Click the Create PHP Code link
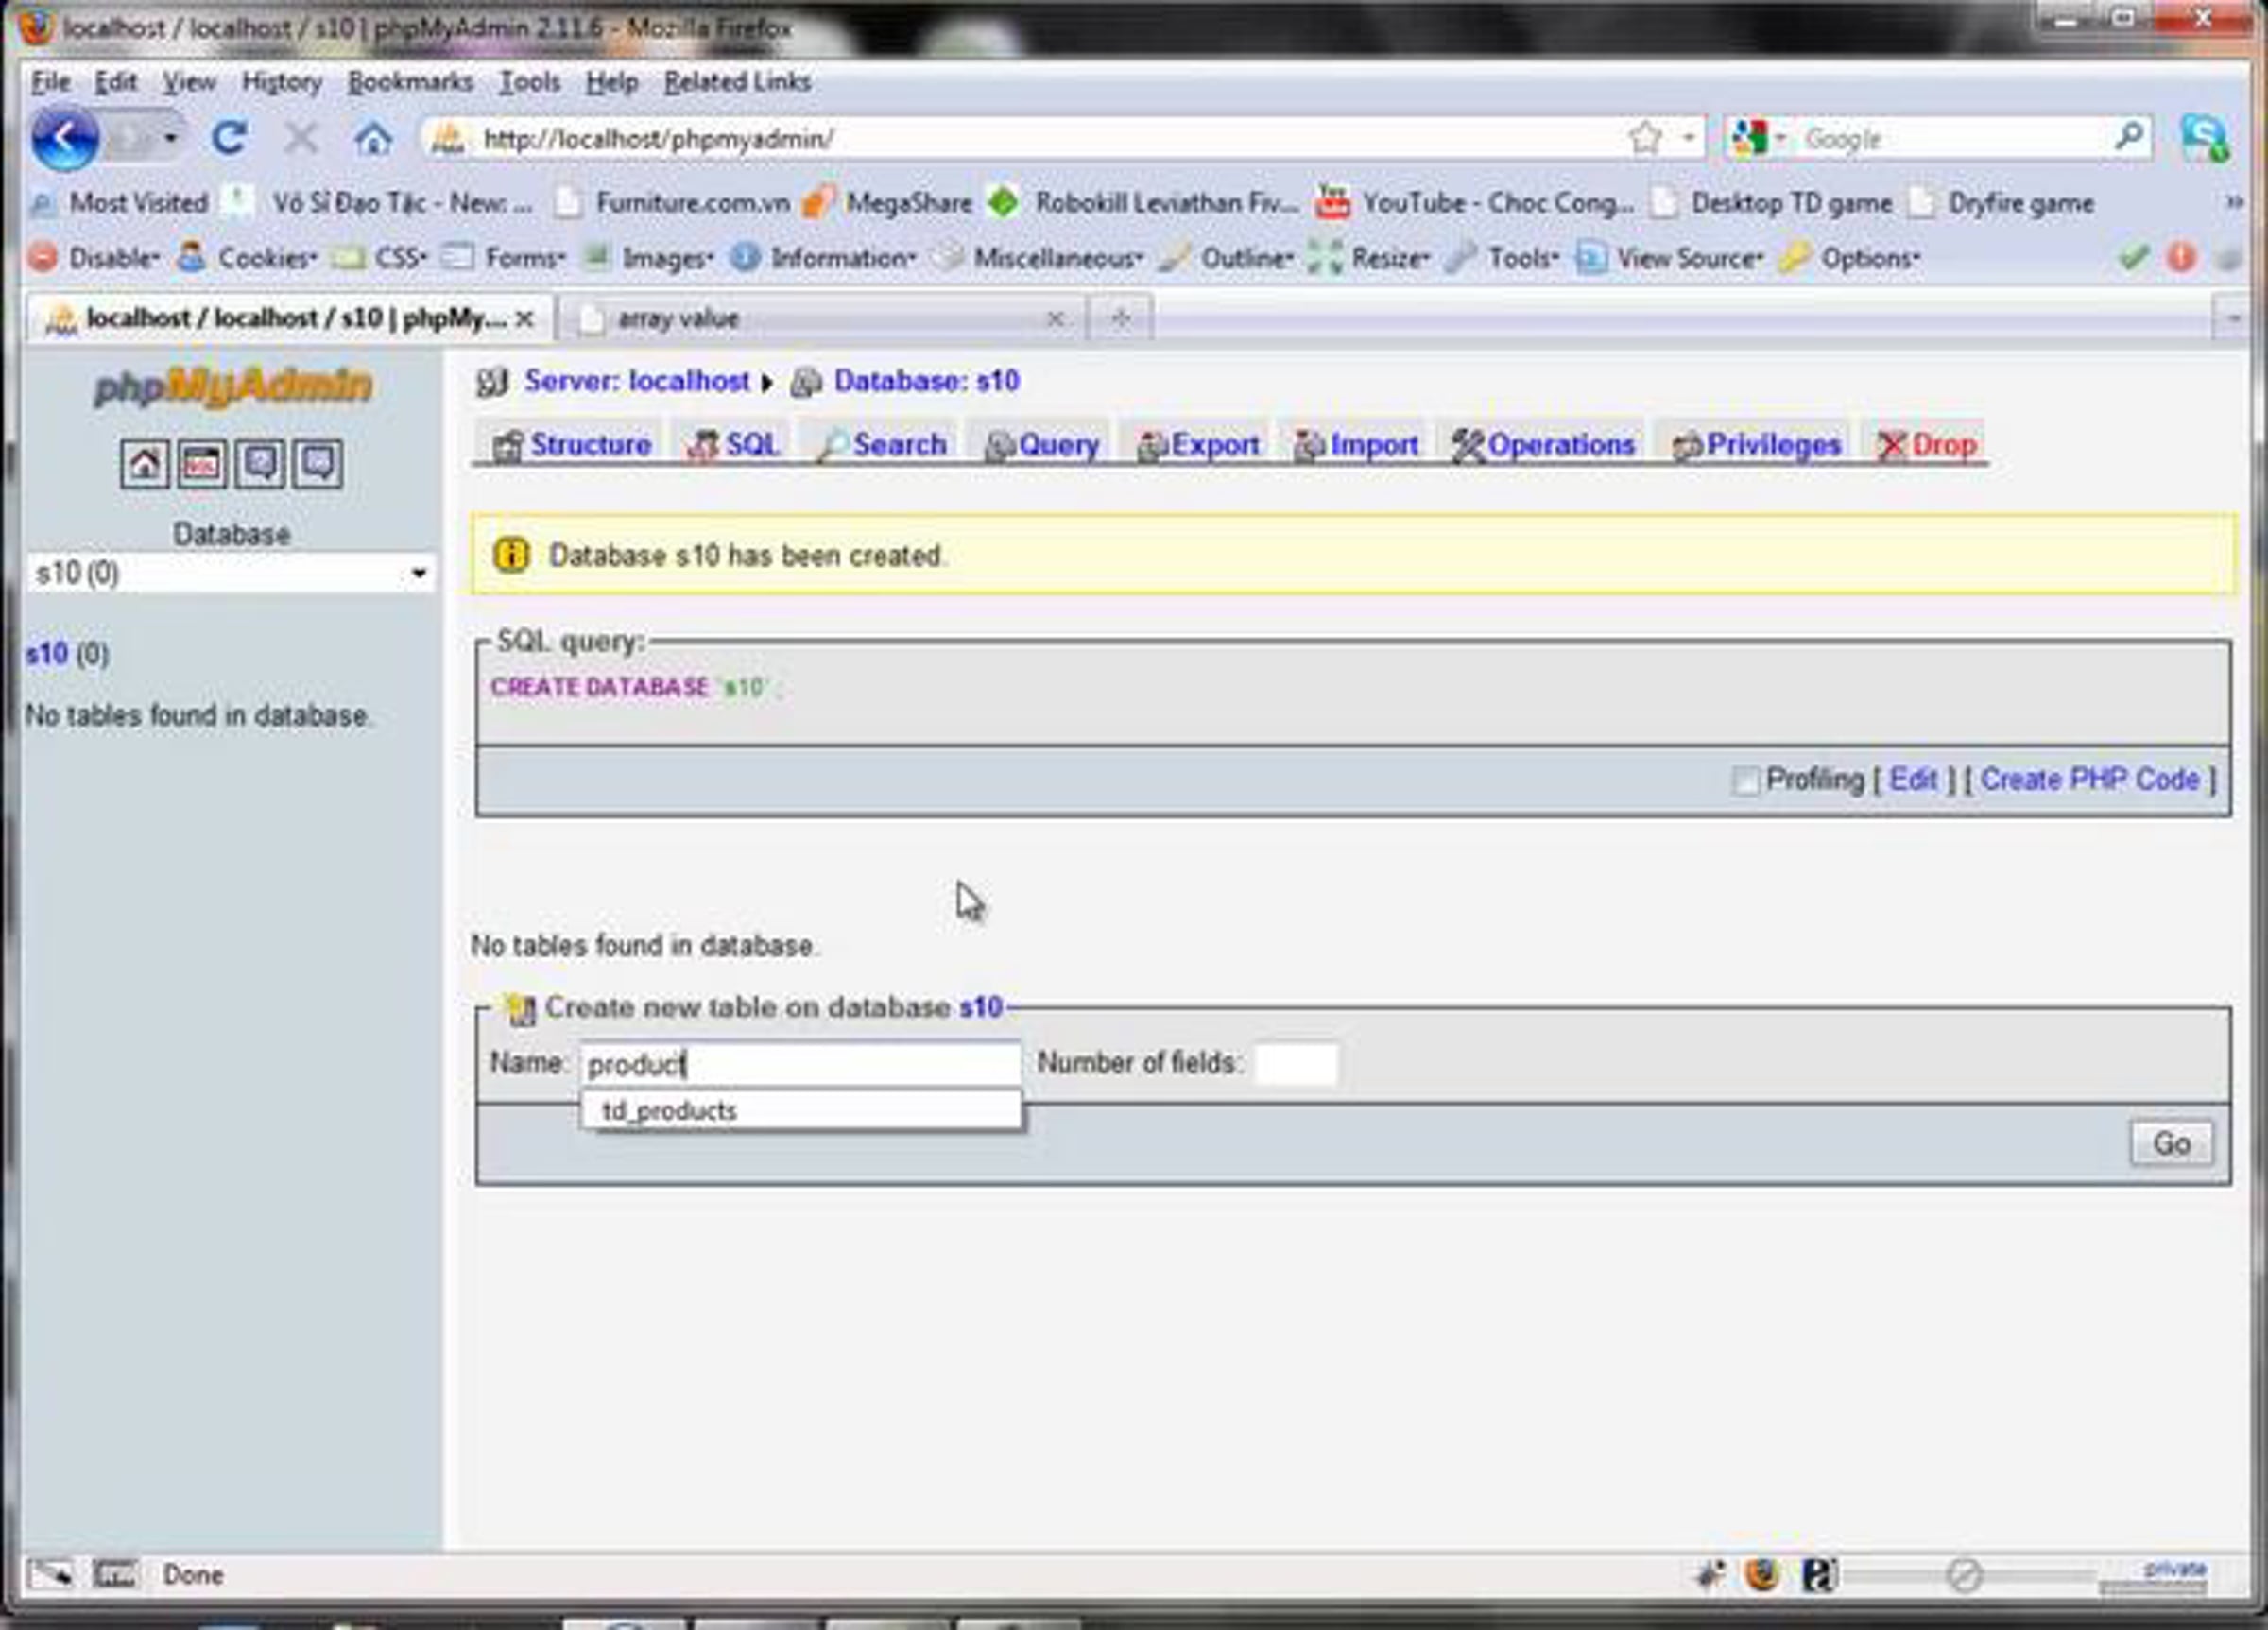Image resolution: width=2268 pixels, height=1630 pixels. pyautogui.click(x=2090, y=779)
